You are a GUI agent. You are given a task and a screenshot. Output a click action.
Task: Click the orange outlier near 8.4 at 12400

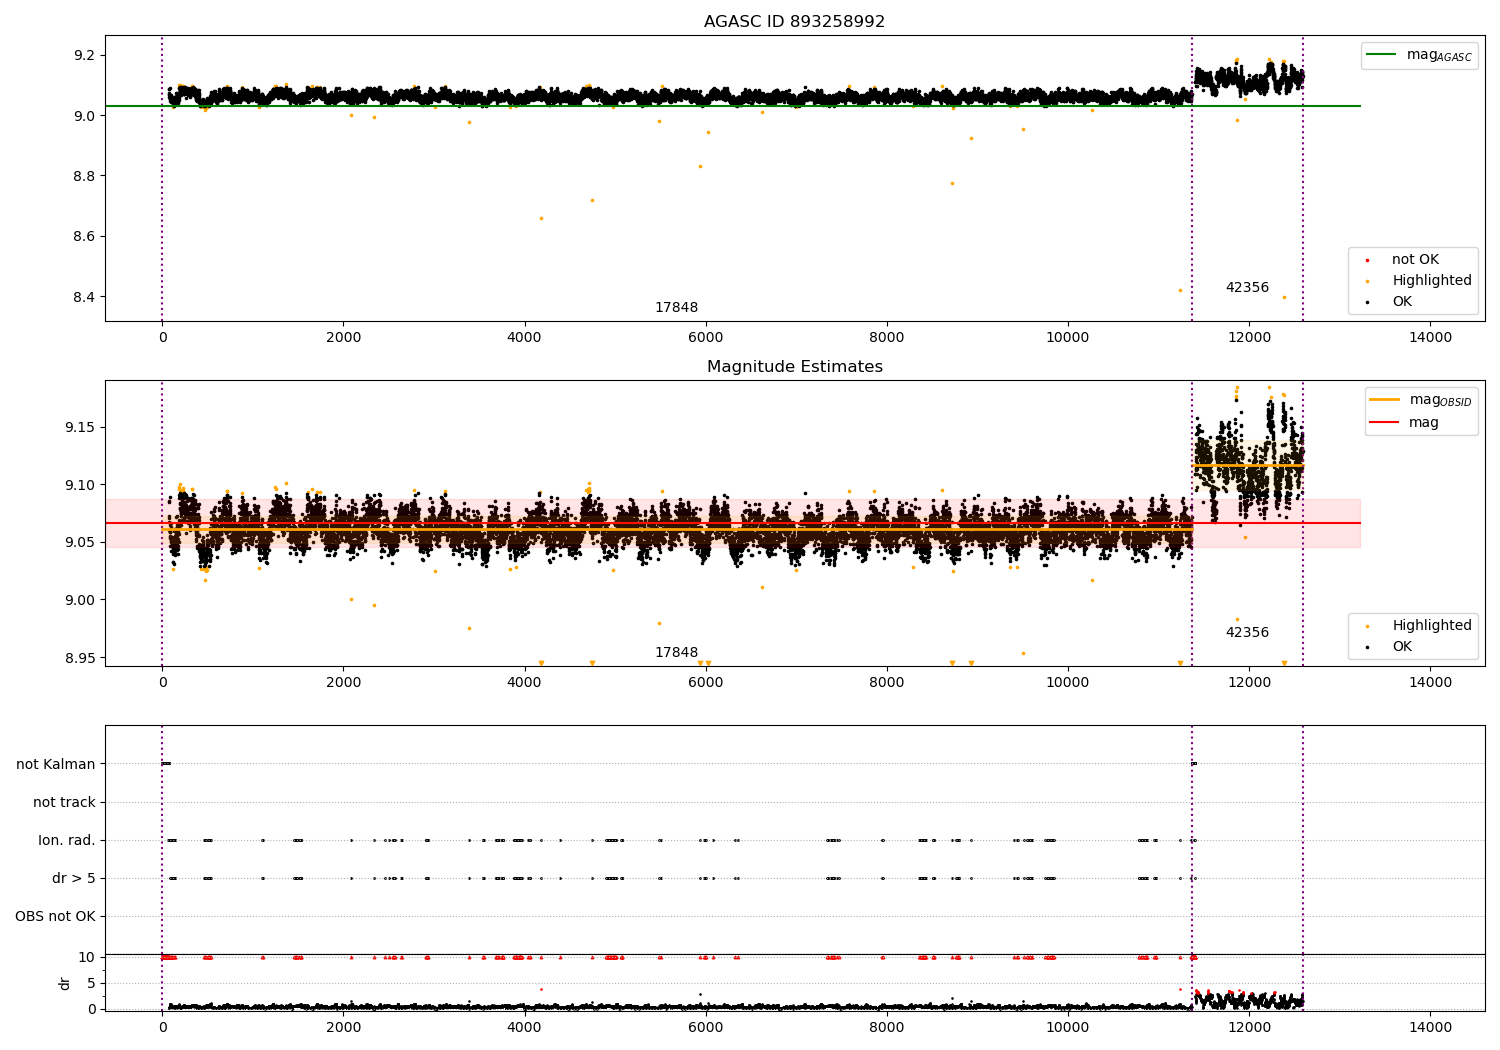click(x=1285, y=297)
